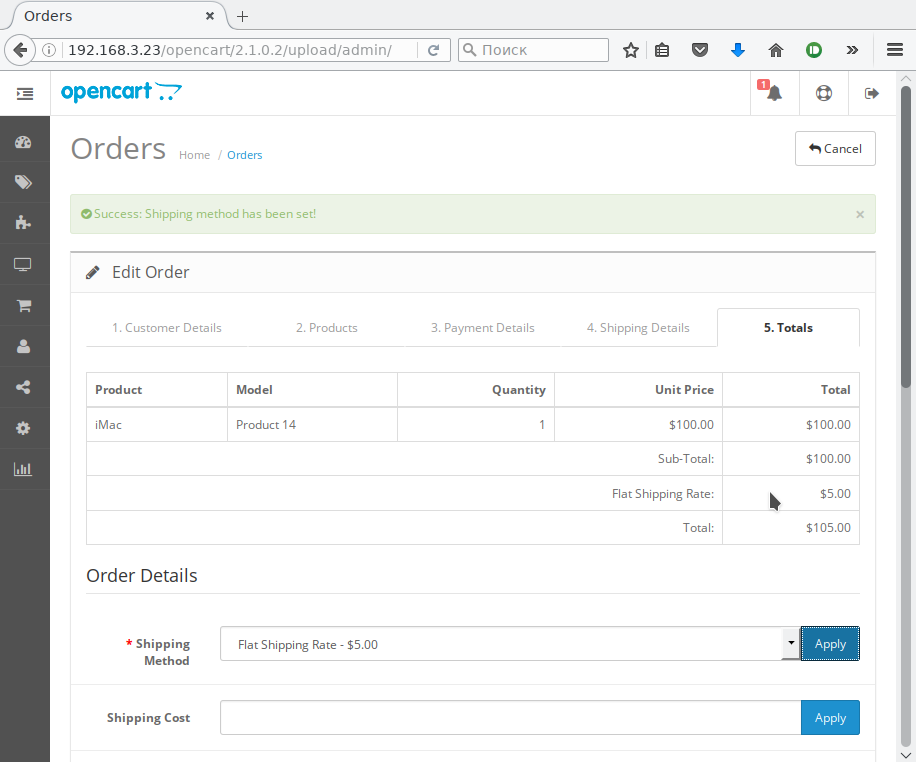Click the page vertical scrollbar thumb

click(905, 237)
